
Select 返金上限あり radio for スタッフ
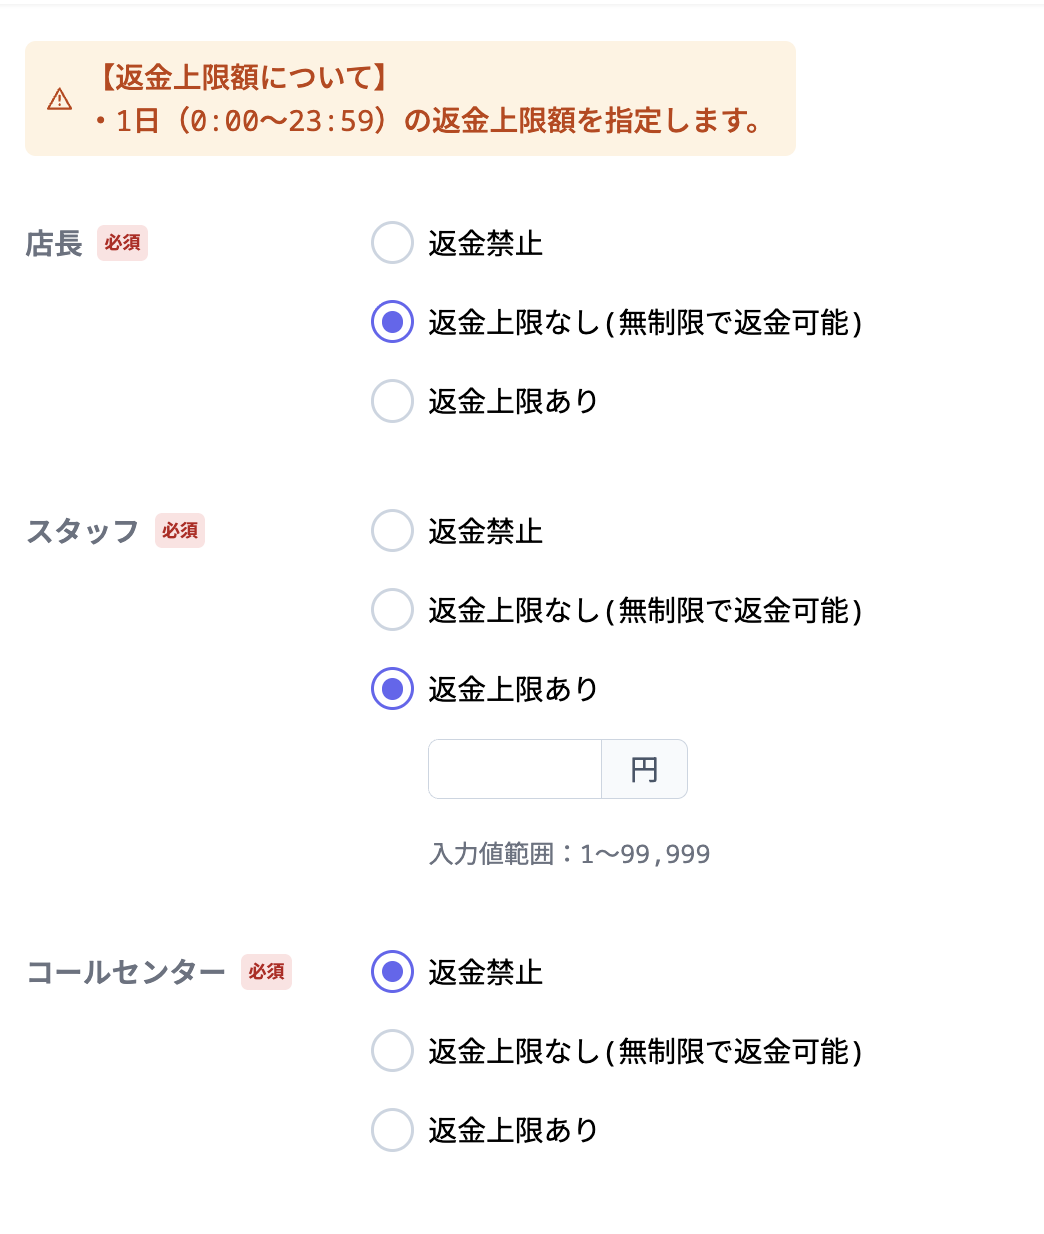392,689
